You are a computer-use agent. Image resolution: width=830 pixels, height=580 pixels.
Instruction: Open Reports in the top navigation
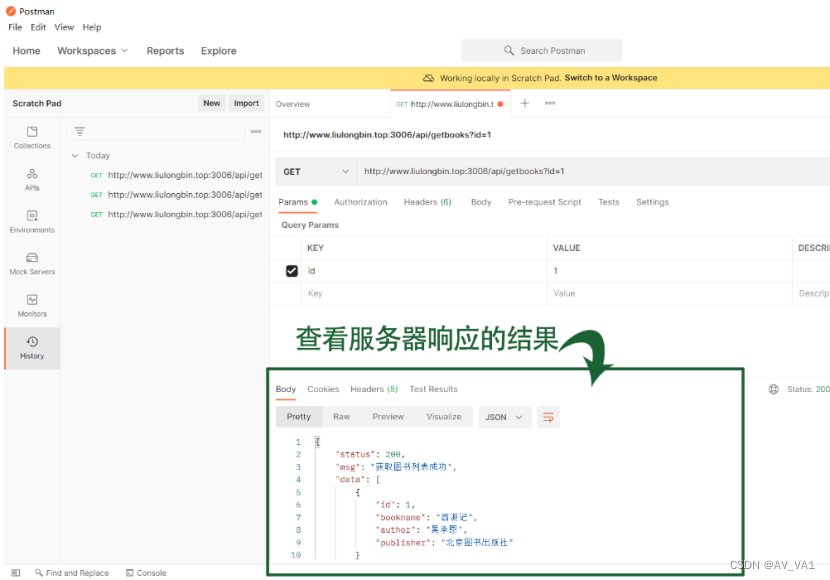(x=165, y=51)
